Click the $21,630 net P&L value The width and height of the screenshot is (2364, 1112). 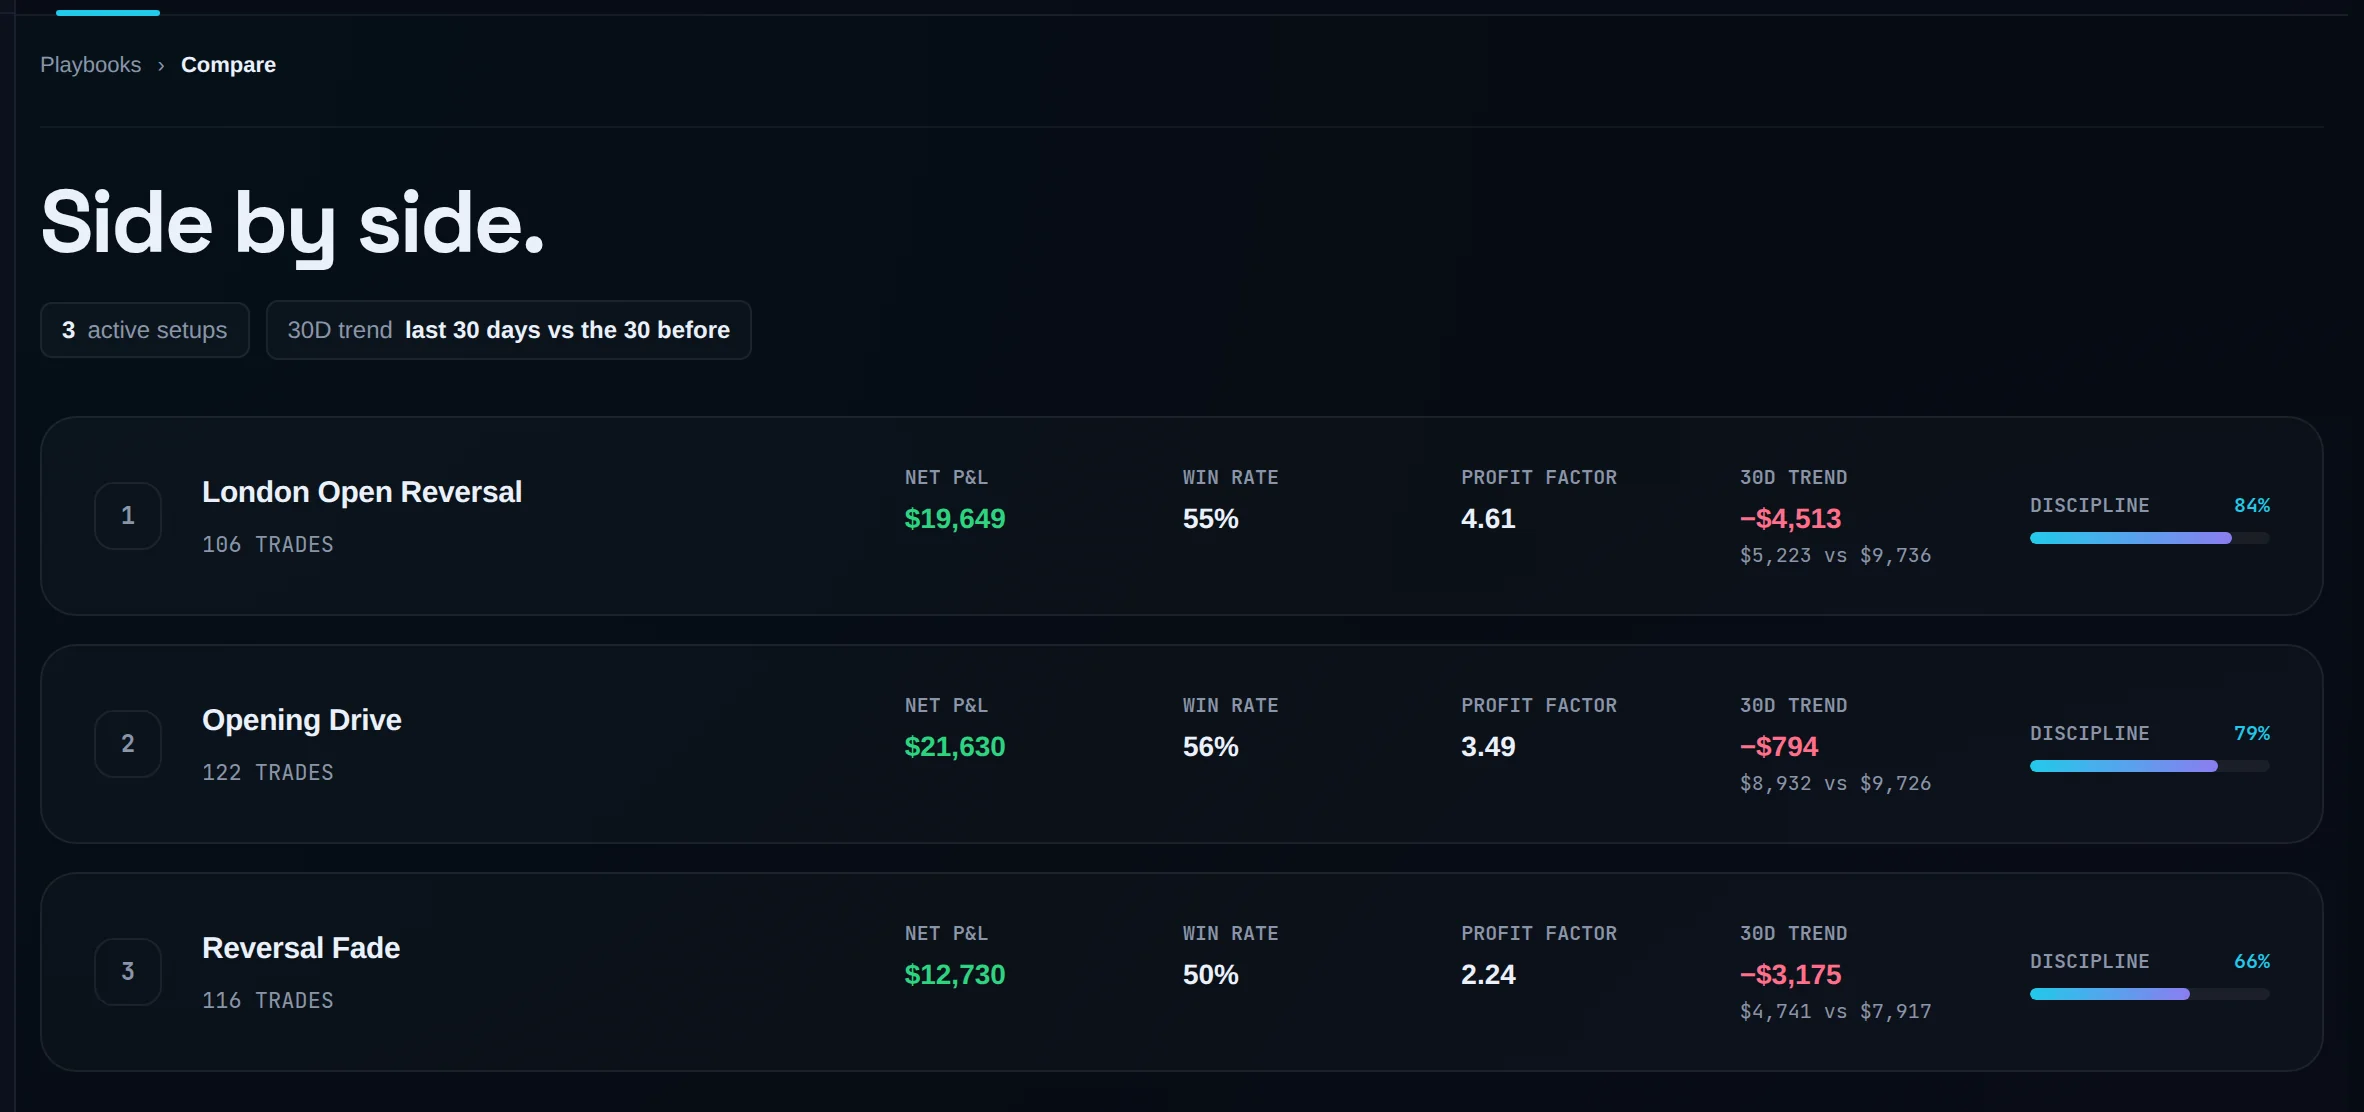click(x=955, y=747)
